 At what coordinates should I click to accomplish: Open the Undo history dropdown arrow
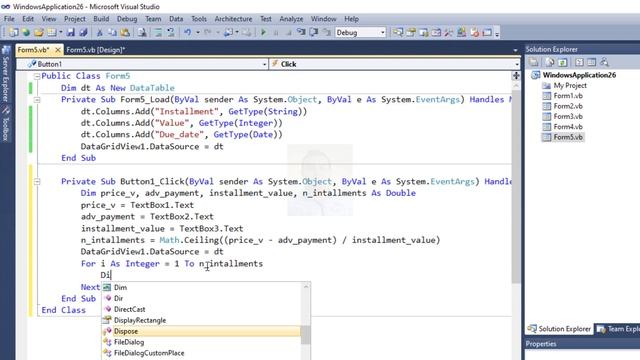pyautogui.click(x=198, y=32)
